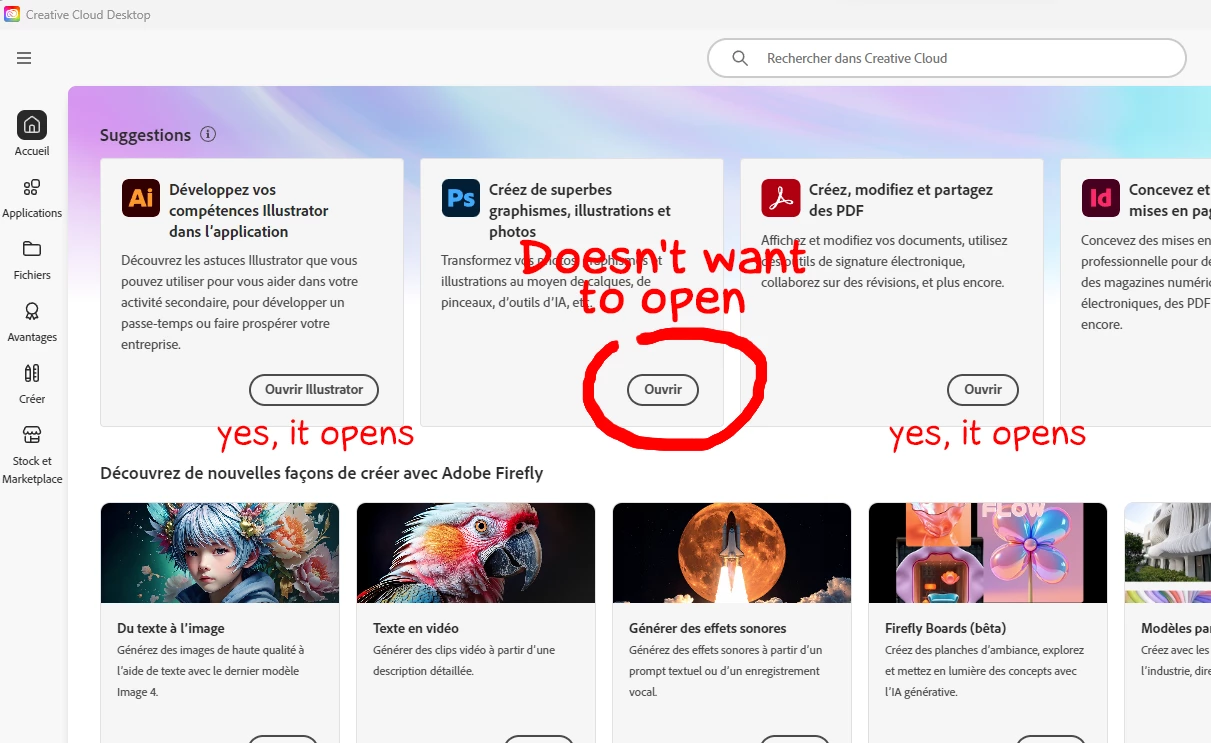Click Ouvrir on the Photoshop card
Image resolution: width=1211 pixels, height=743 pixels.
[x=663, y=389]
